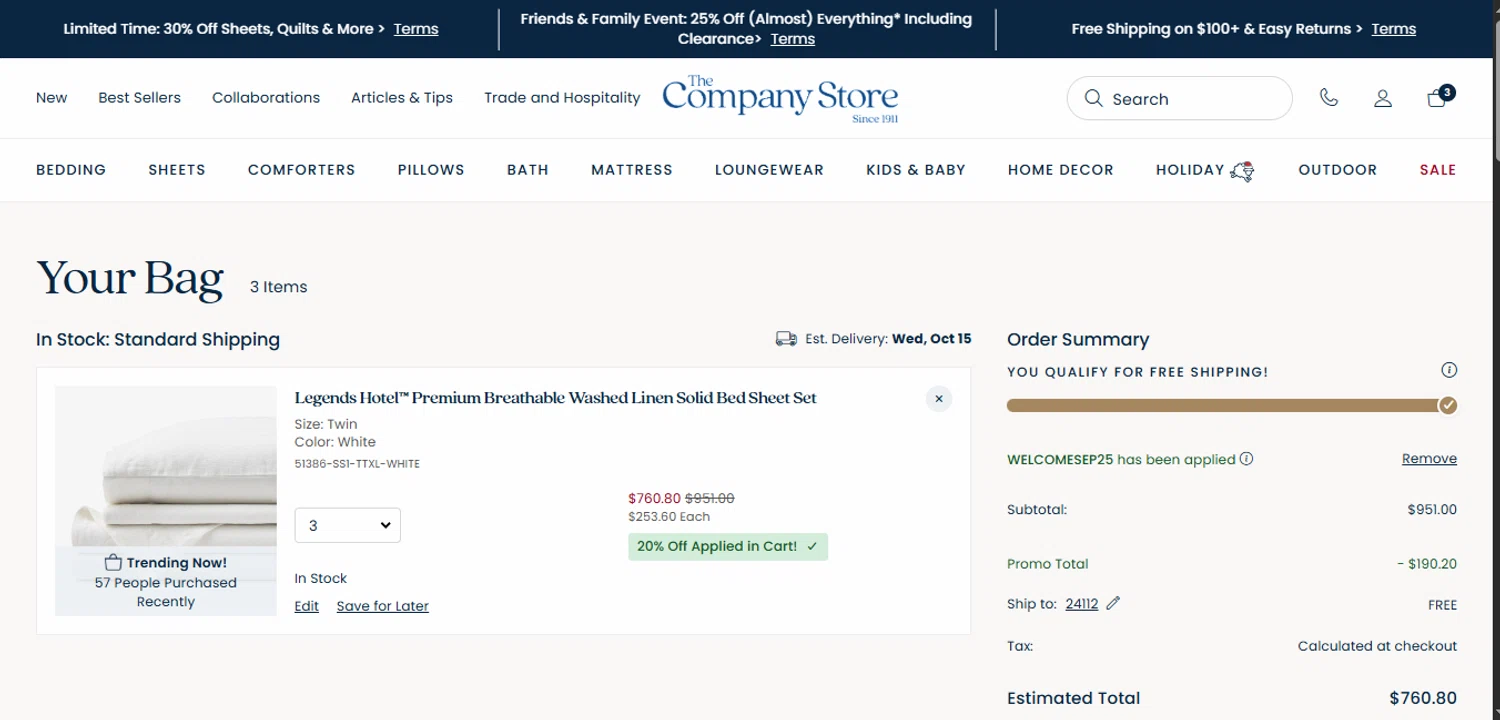Screen dimensions: 1500x720
Task: Open the shopping bag icon
Action: pyautogui.click(x=1437, y=98)
